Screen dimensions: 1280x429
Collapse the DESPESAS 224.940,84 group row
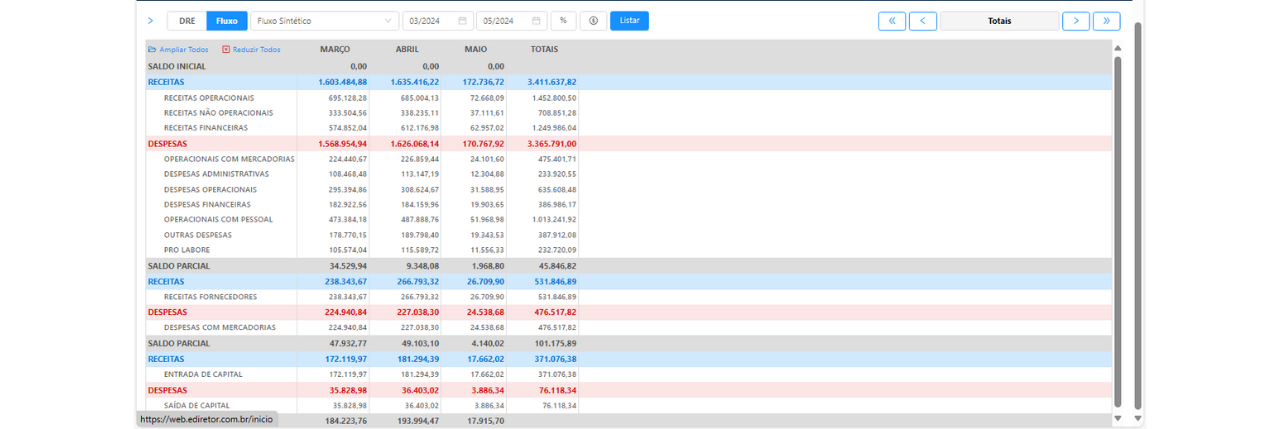pos(628,312)
